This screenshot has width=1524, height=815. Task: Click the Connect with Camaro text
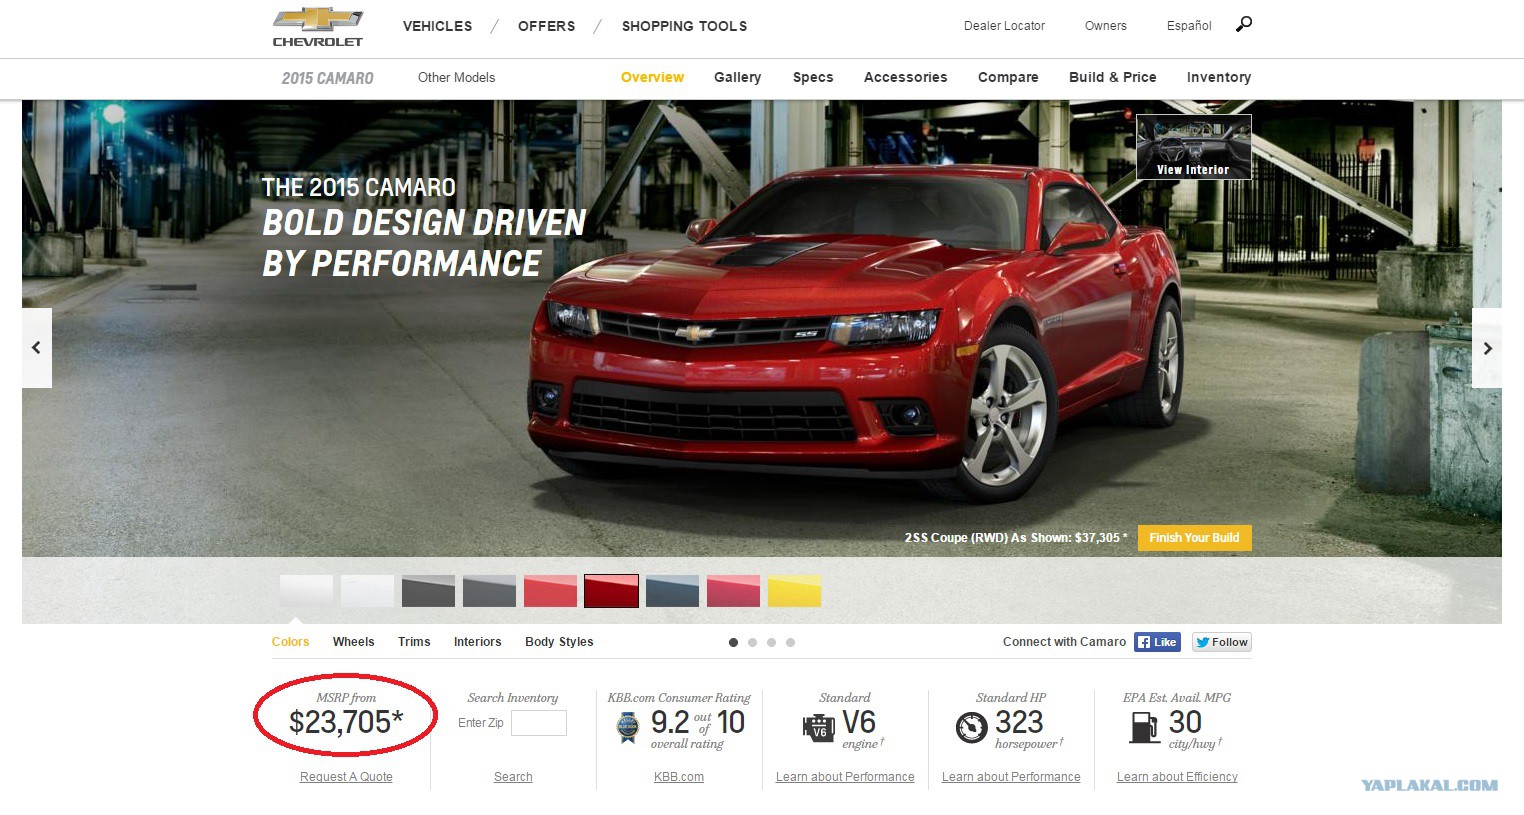1064,642
